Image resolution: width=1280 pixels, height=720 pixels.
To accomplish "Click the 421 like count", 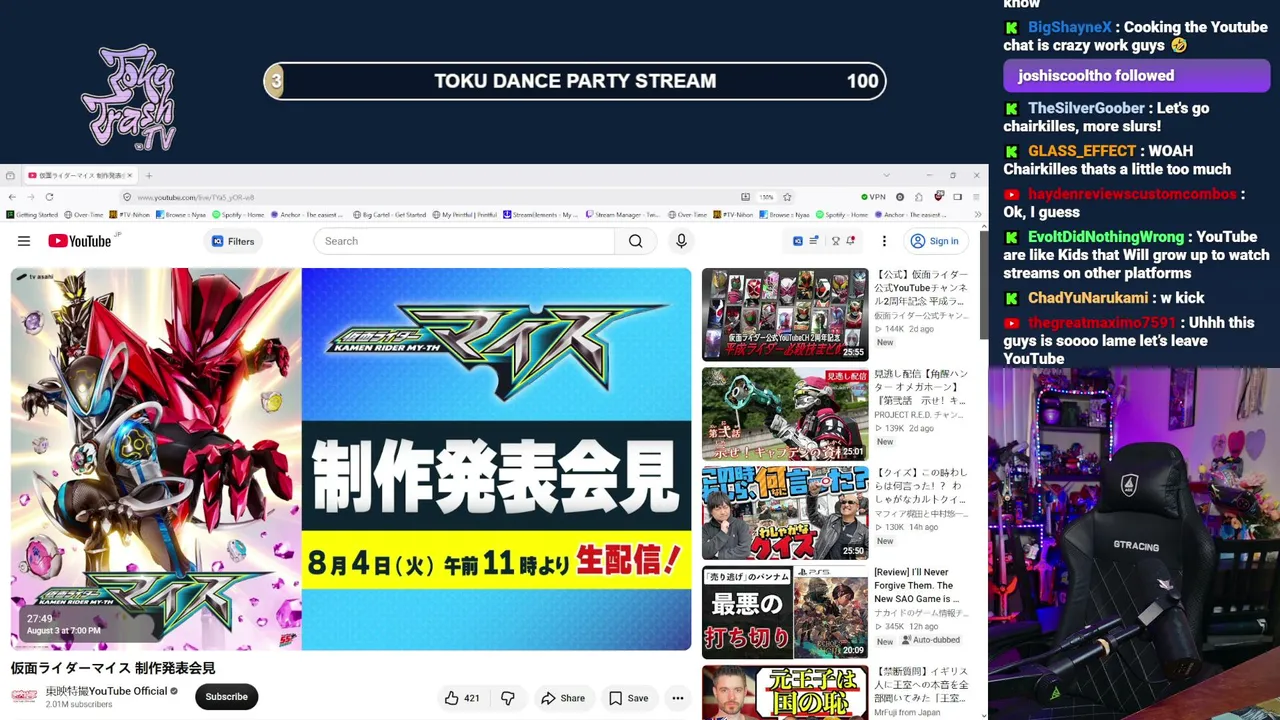I will (x=472, y=698).
